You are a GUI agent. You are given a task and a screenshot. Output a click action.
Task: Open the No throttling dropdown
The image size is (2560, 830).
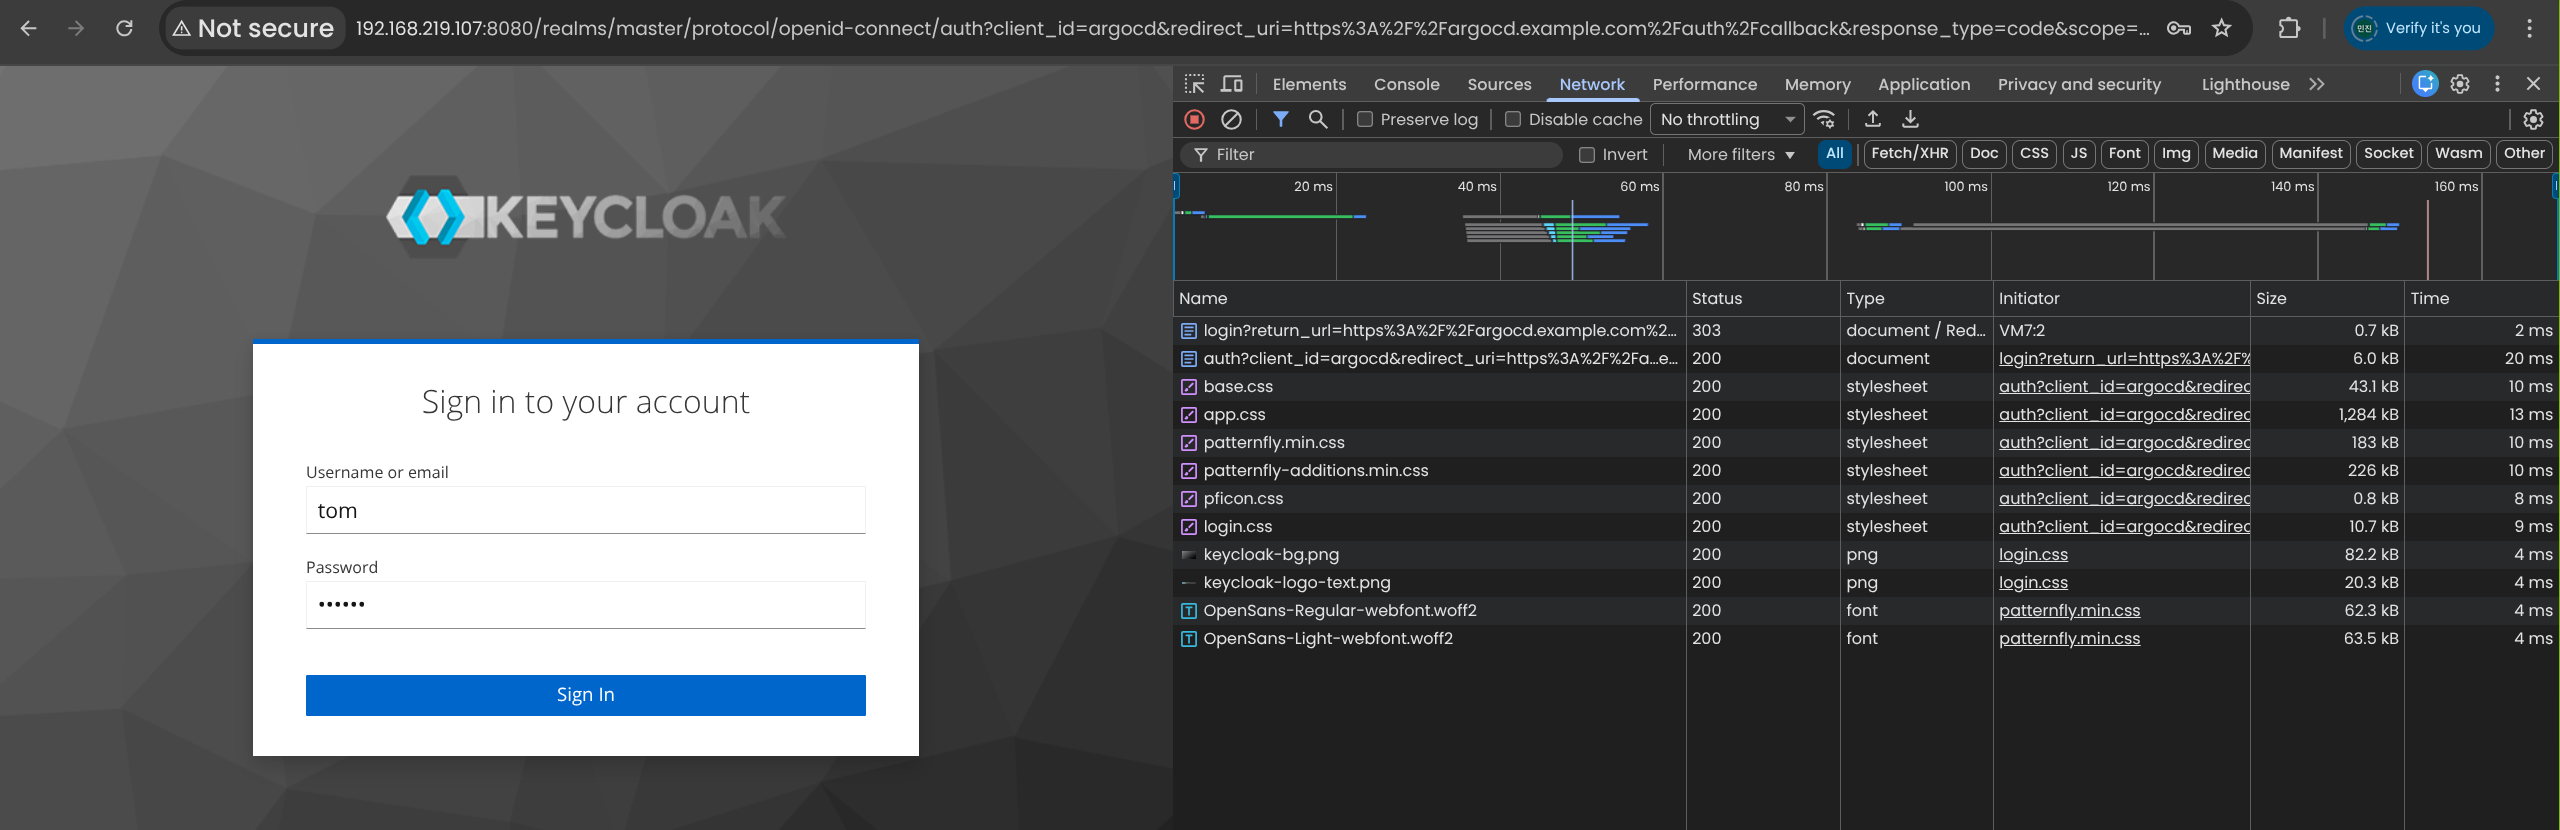click(x=1727, y=119)
